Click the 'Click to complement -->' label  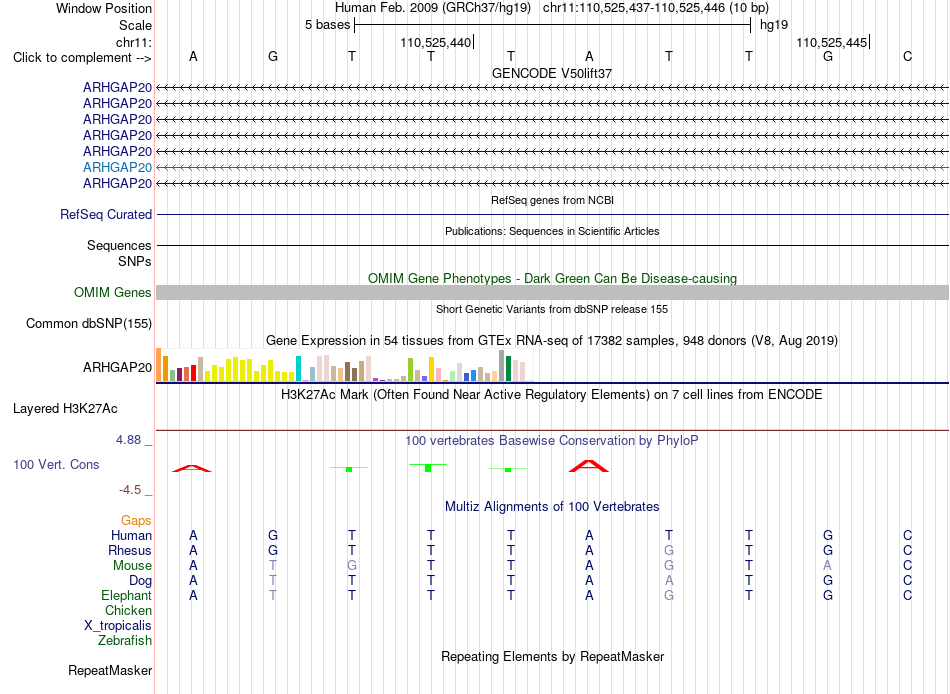[82, 58]
